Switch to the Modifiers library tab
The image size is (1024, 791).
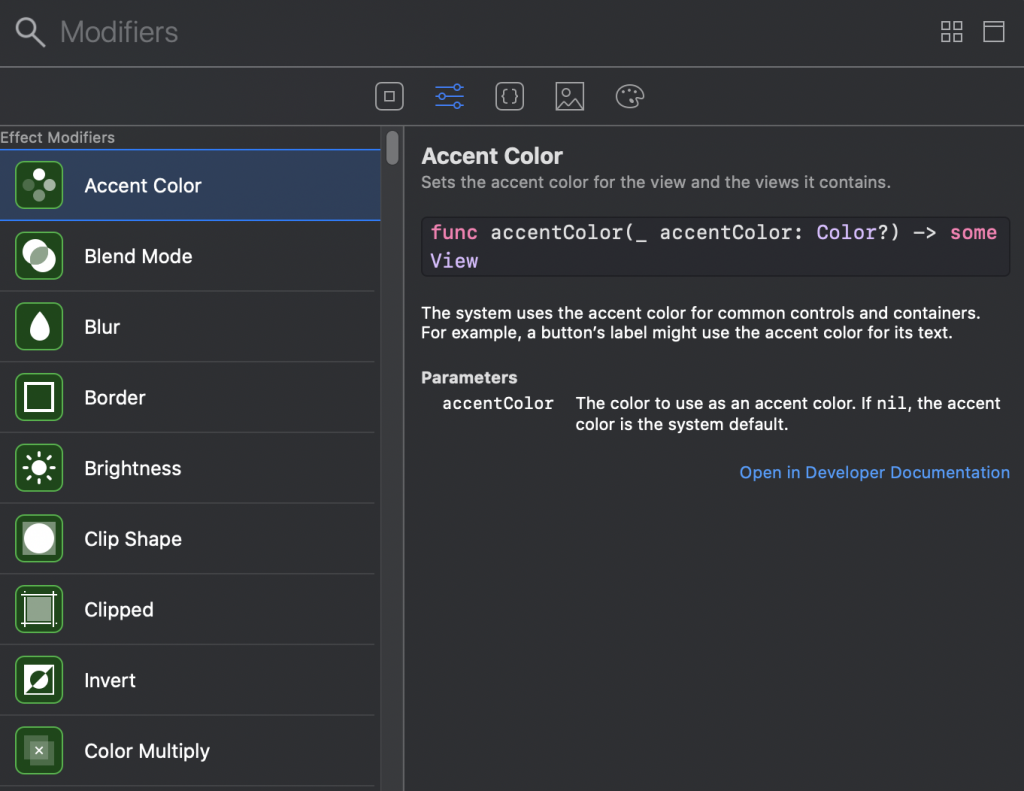pyautogui.click(x=449, y=97)
